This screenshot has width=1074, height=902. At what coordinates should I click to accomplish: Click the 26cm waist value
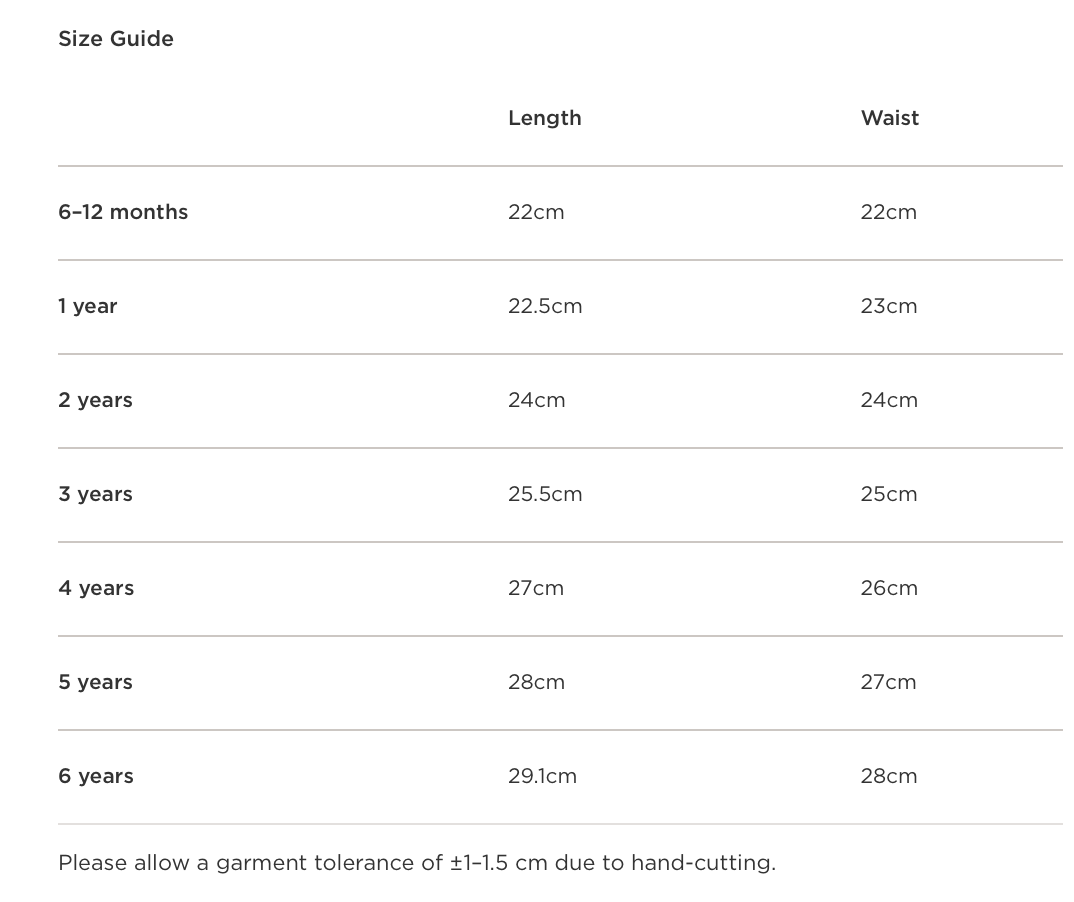pos(888,588)
